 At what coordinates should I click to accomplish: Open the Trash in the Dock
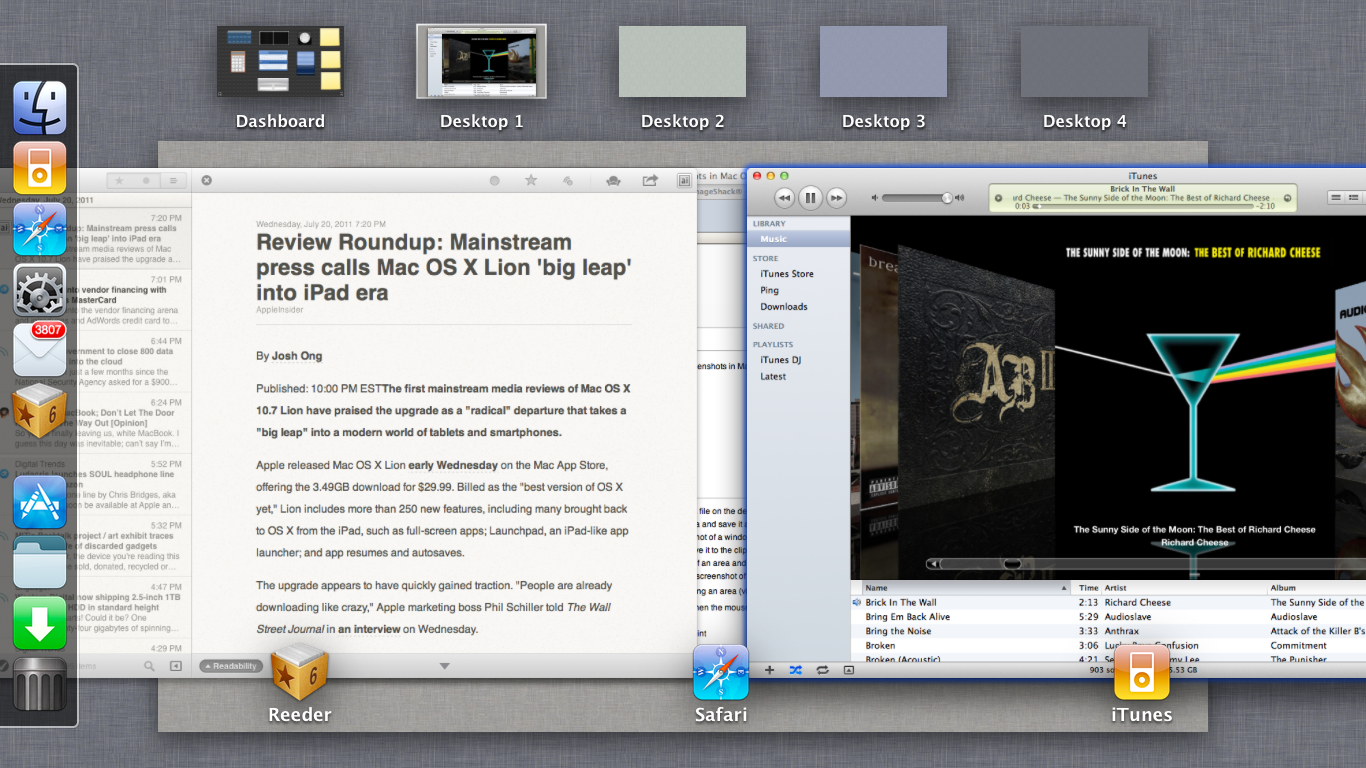(40, 684)
